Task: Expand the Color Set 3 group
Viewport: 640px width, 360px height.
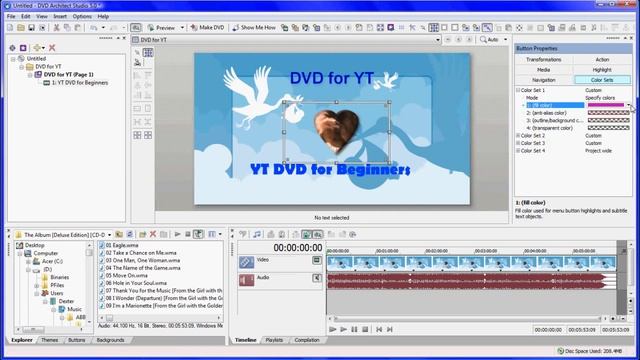Action: click(518, 143)
